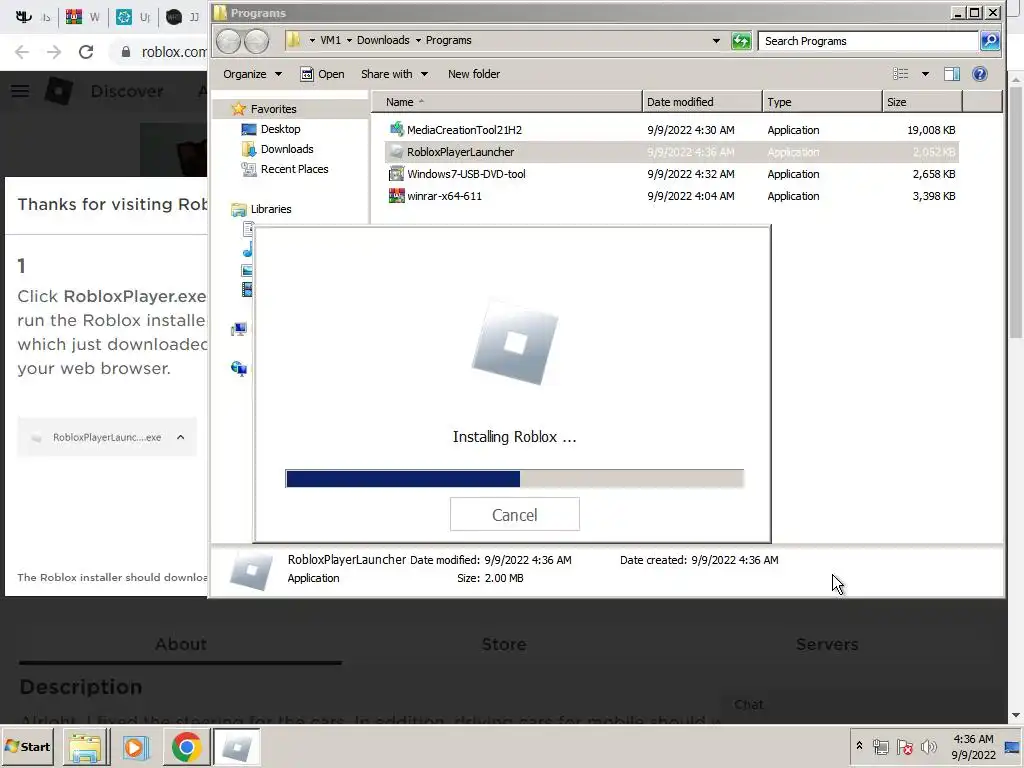1024x768 pixels.
Task: Select the Windows7-USB-DVD-tool file
Action: [x=671, y=174]
